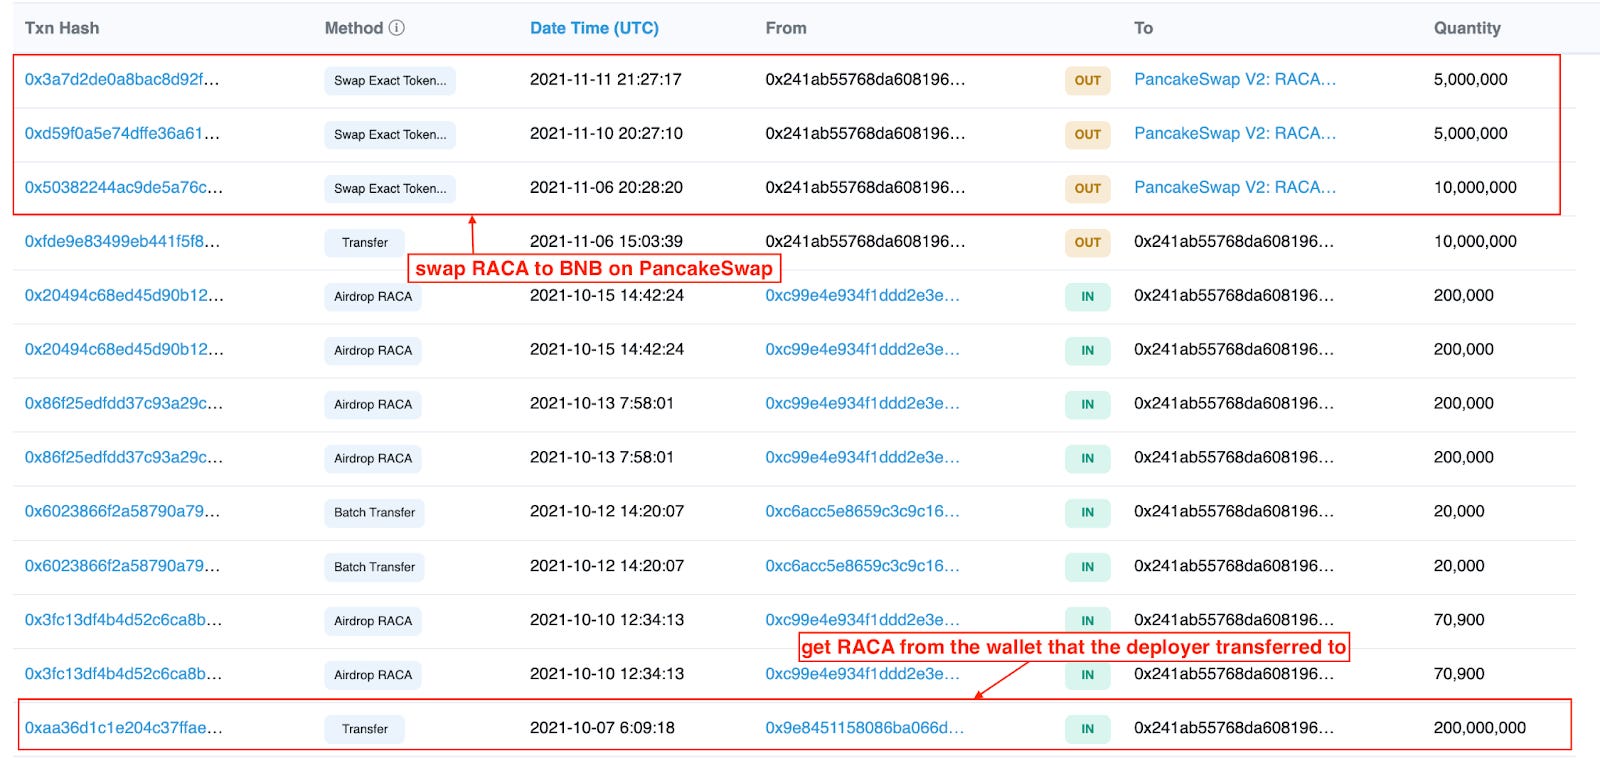Click Swap Exact Token badge in 0x50382244 row
The image size is (1600, 762).
click(390, 189)
